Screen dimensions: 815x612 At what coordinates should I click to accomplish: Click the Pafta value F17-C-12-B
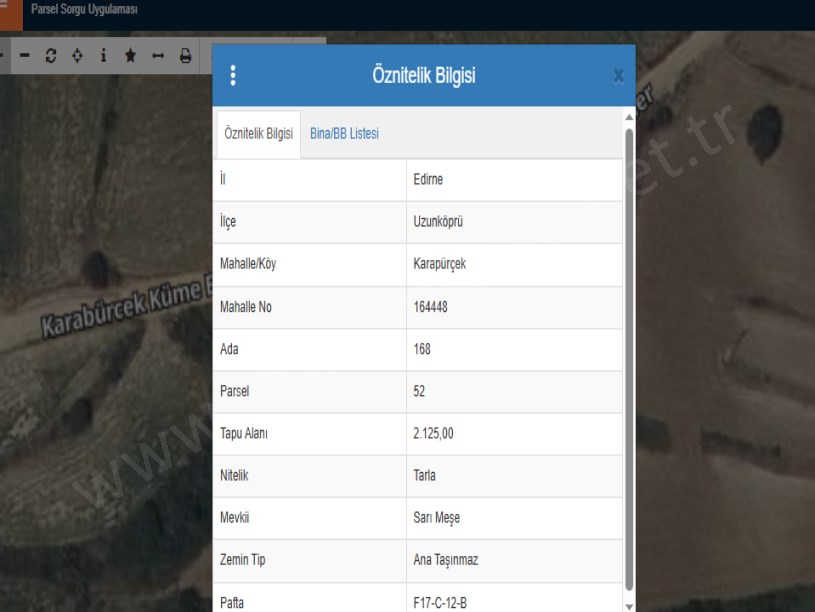(514, 603)
